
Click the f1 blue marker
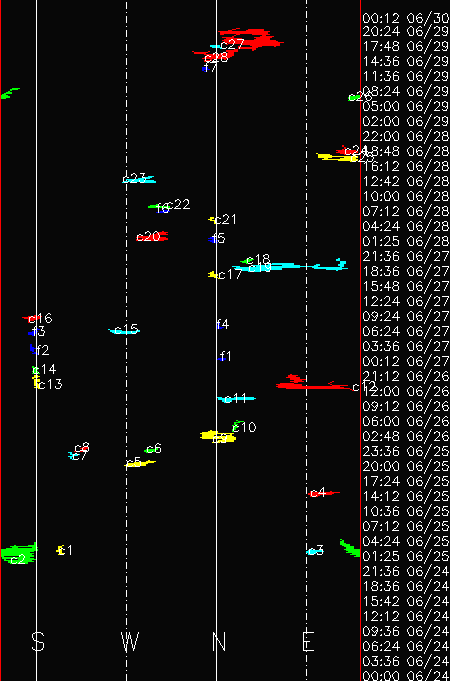pyautogui.click(x=222, y=359)
